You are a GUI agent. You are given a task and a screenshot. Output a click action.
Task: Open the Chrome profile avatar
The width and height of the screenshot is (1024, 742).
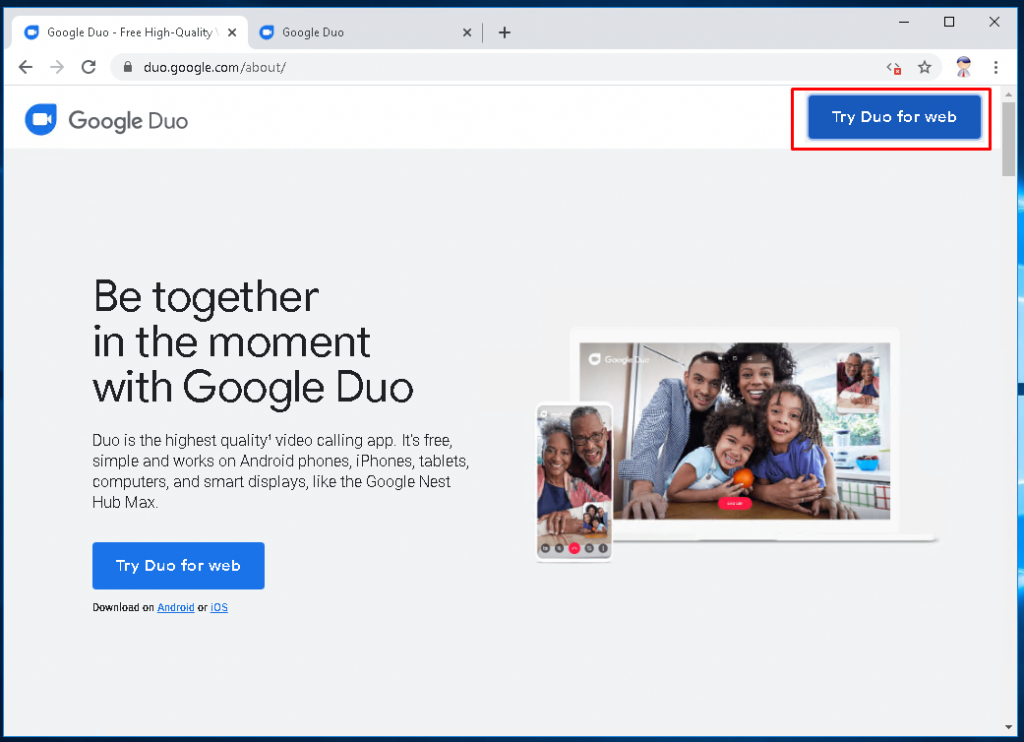point(963,67)
